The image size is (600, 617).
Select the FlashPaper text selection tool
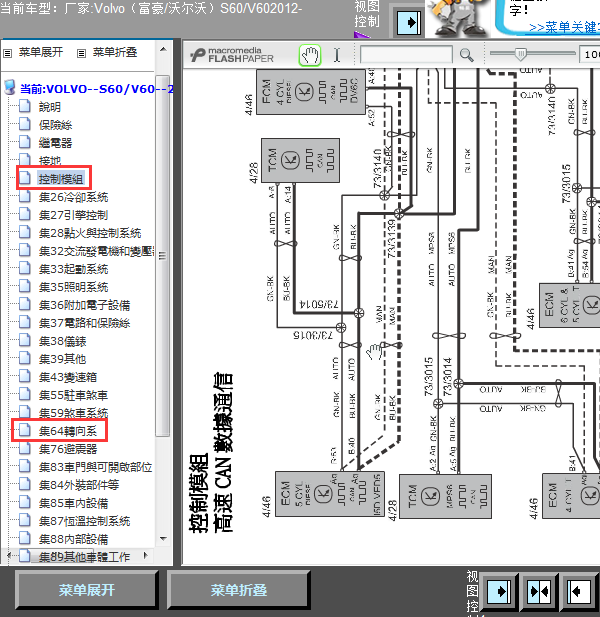coord(337,55)
